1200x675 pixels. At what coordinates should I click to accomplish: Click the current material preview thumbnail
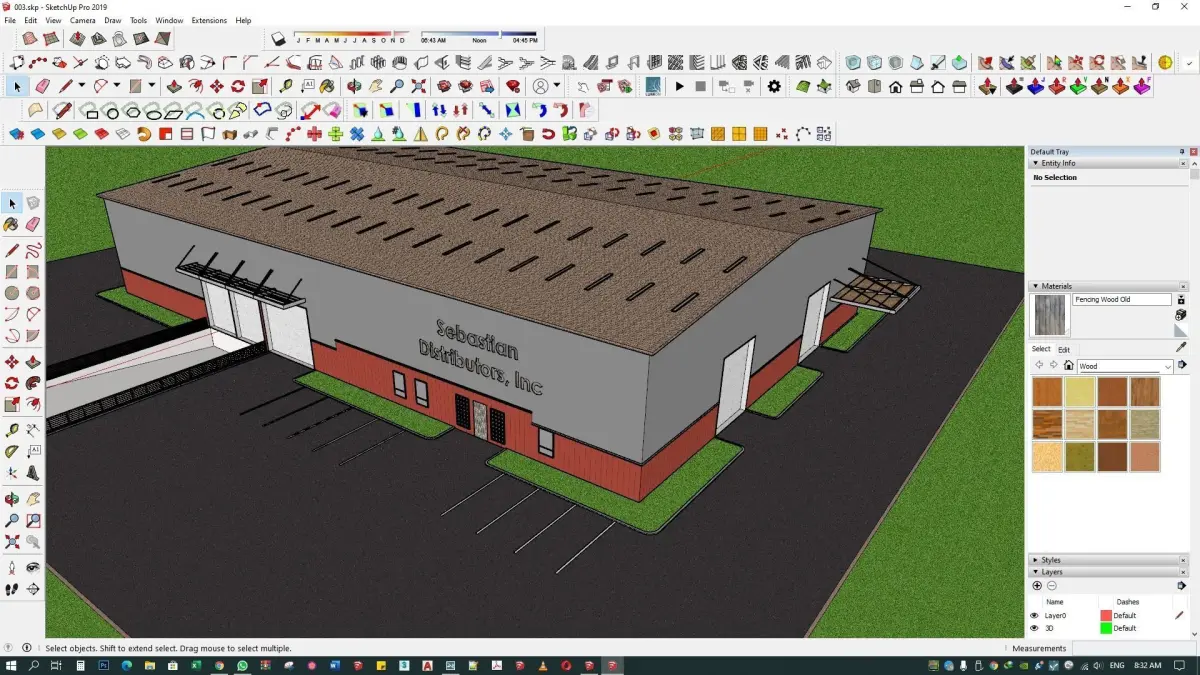point(1050,315)
